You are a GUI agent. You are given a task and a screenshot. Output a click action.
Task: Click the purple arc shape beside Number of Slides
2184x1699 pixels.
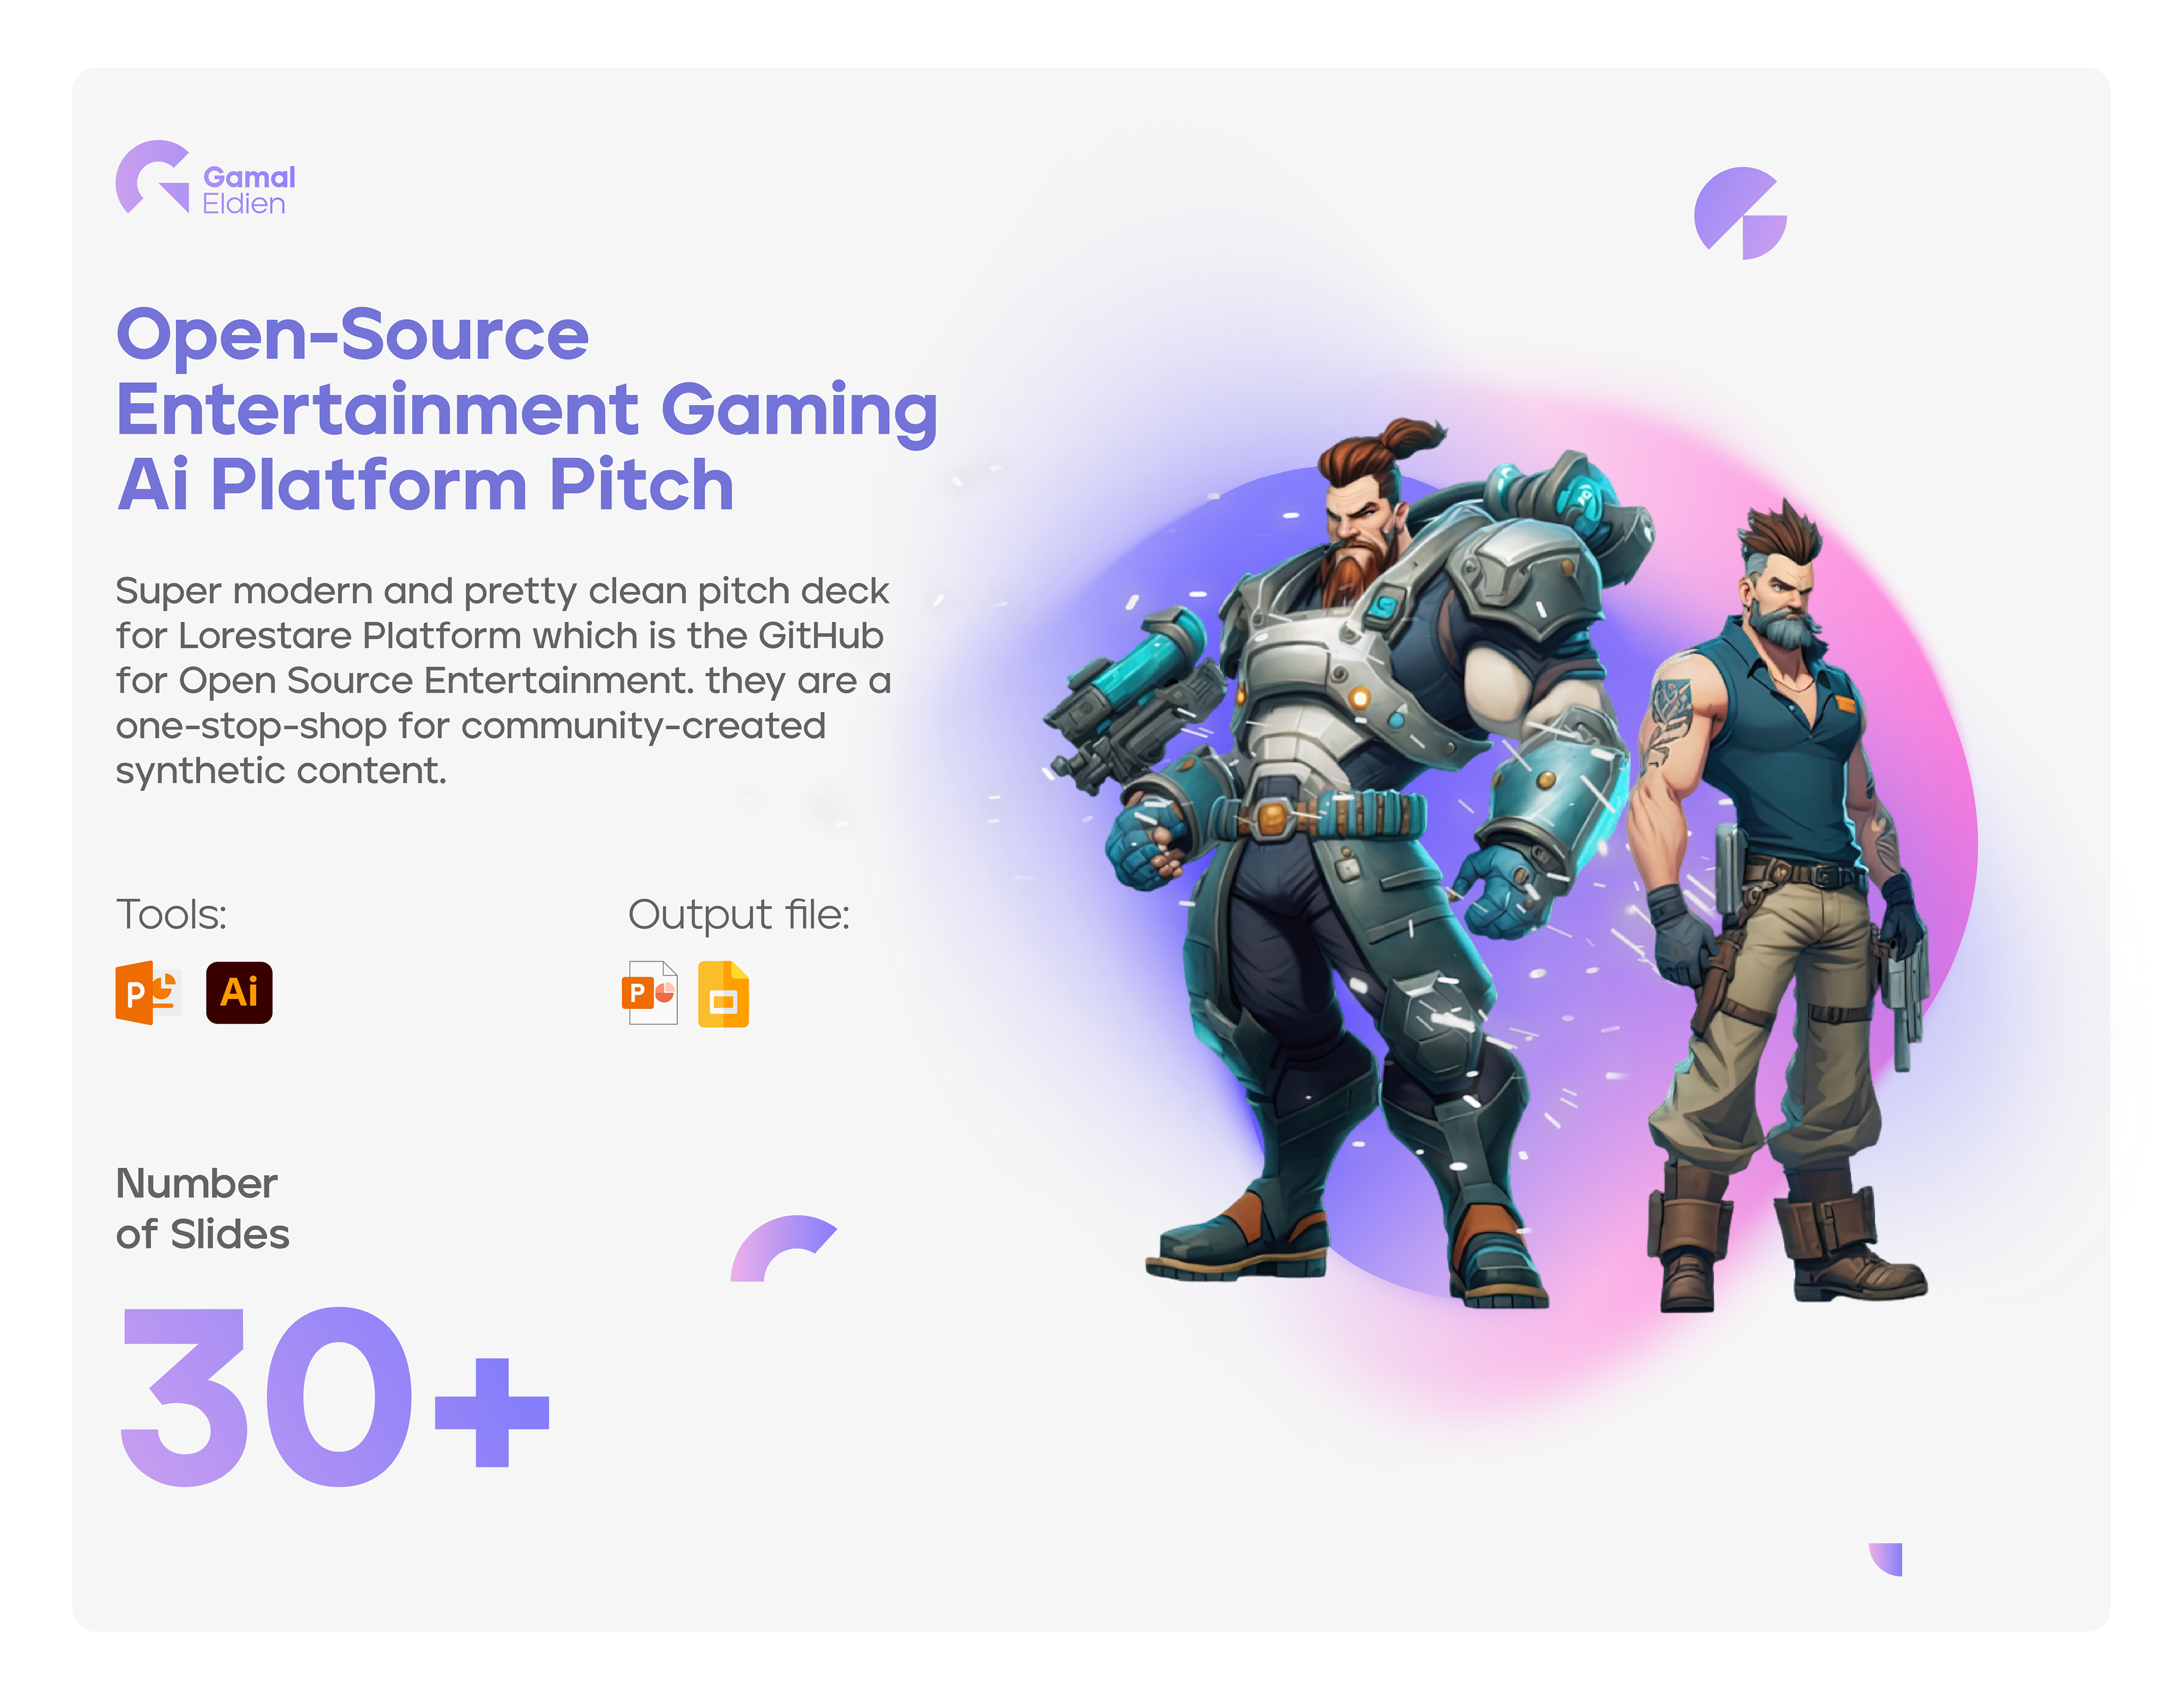tap(783, 1248)
